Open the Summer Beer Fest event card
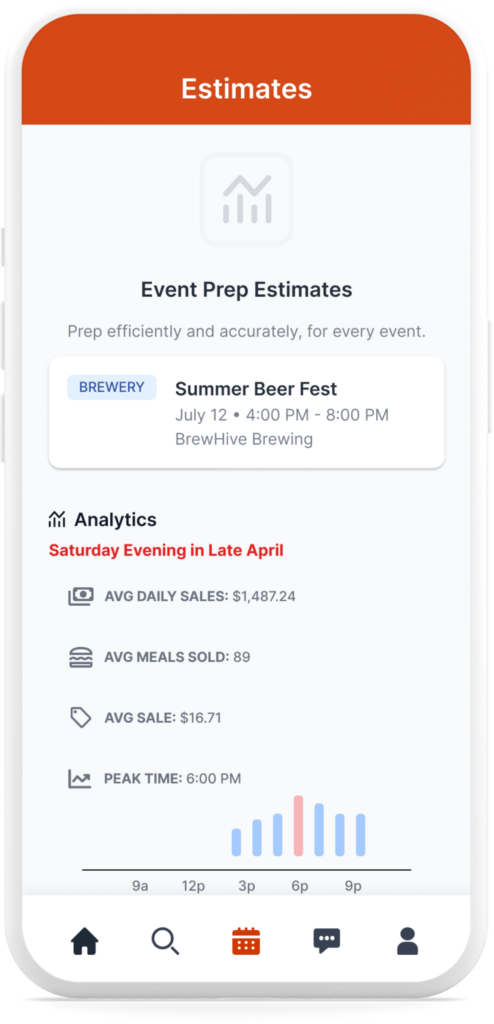Screen dimensions: 494x1024 coord(246,413)
